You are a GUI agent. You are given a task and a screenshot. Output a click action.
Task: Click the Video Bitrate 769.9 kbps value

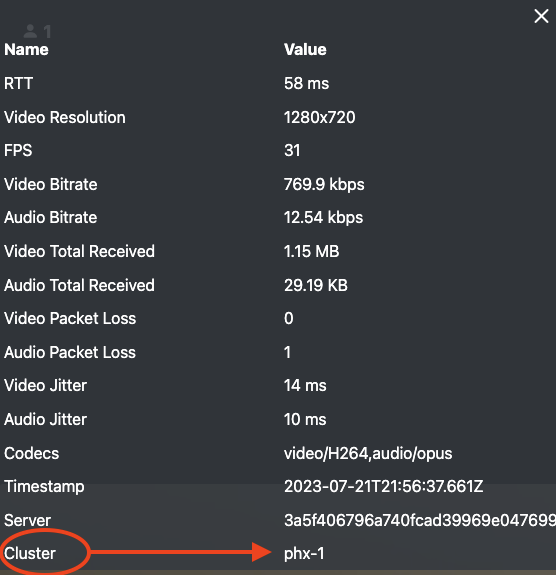[324, 184]
